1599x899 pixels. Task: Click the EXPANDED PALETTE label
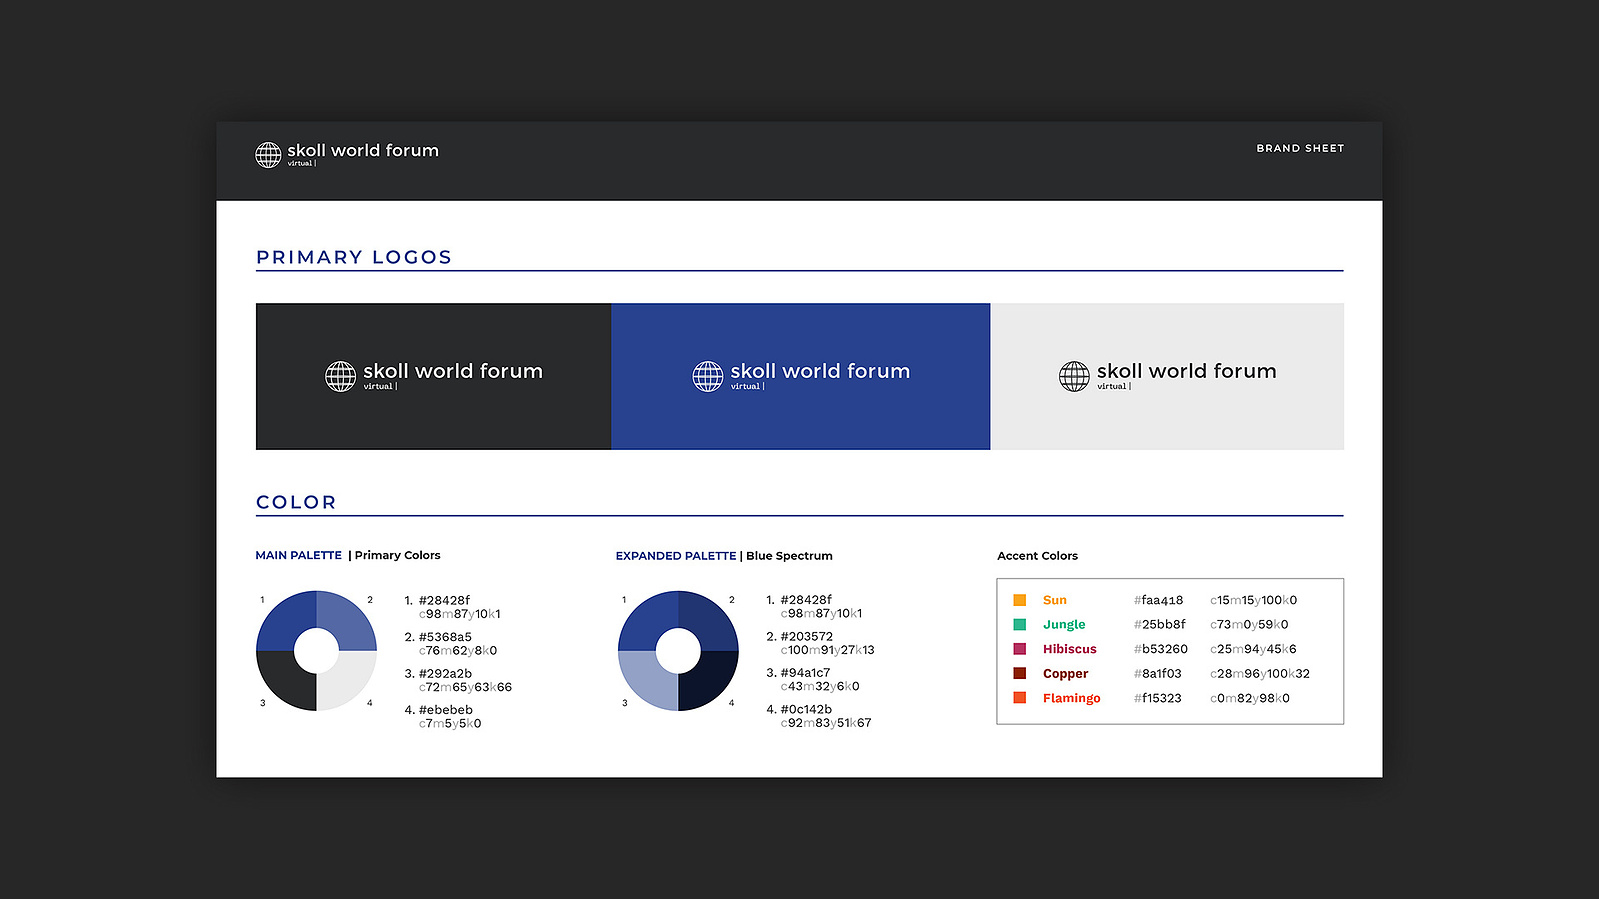676,556
